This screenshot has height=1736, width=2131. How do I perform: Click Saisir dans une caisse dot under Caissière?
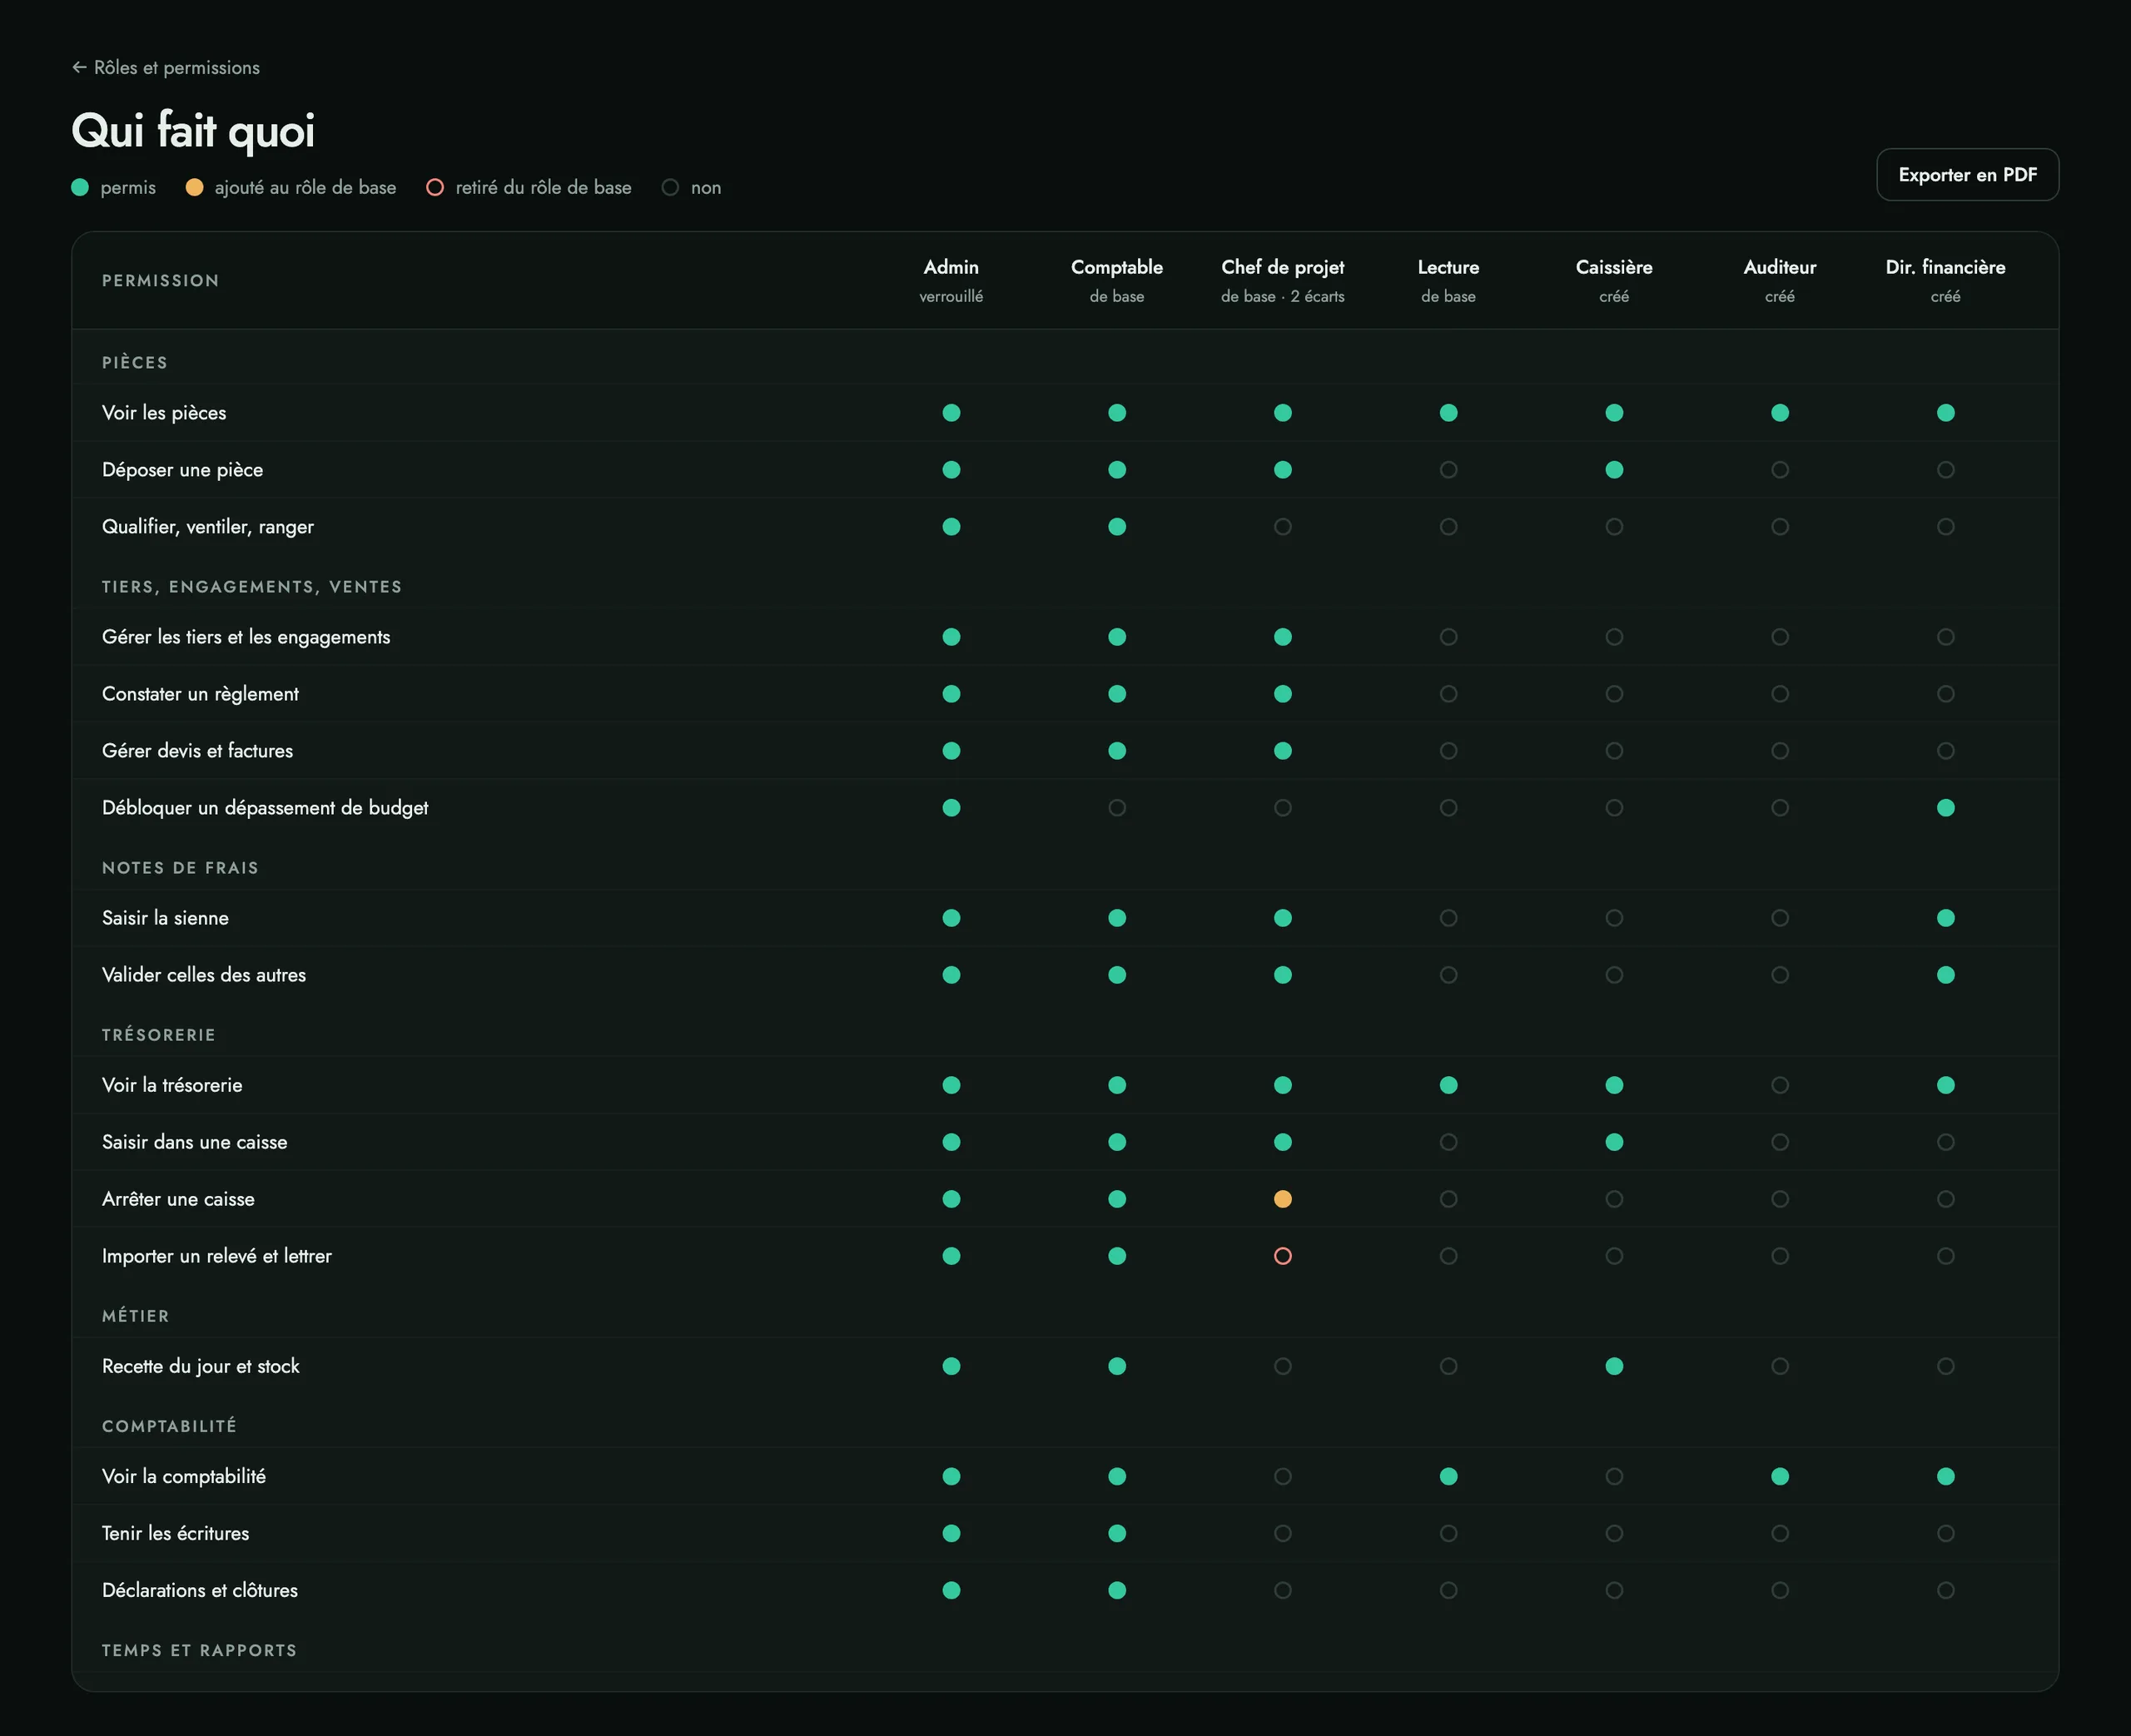coord(1614,1142)
